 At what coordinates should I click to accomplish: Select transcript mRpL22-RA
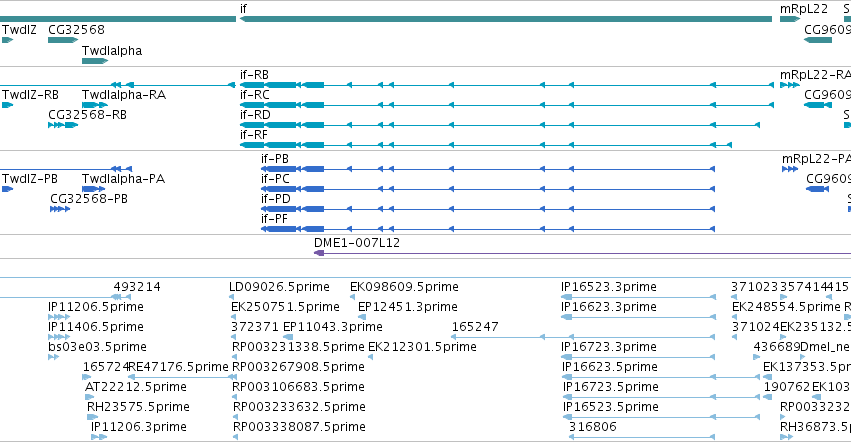(790, 85)
